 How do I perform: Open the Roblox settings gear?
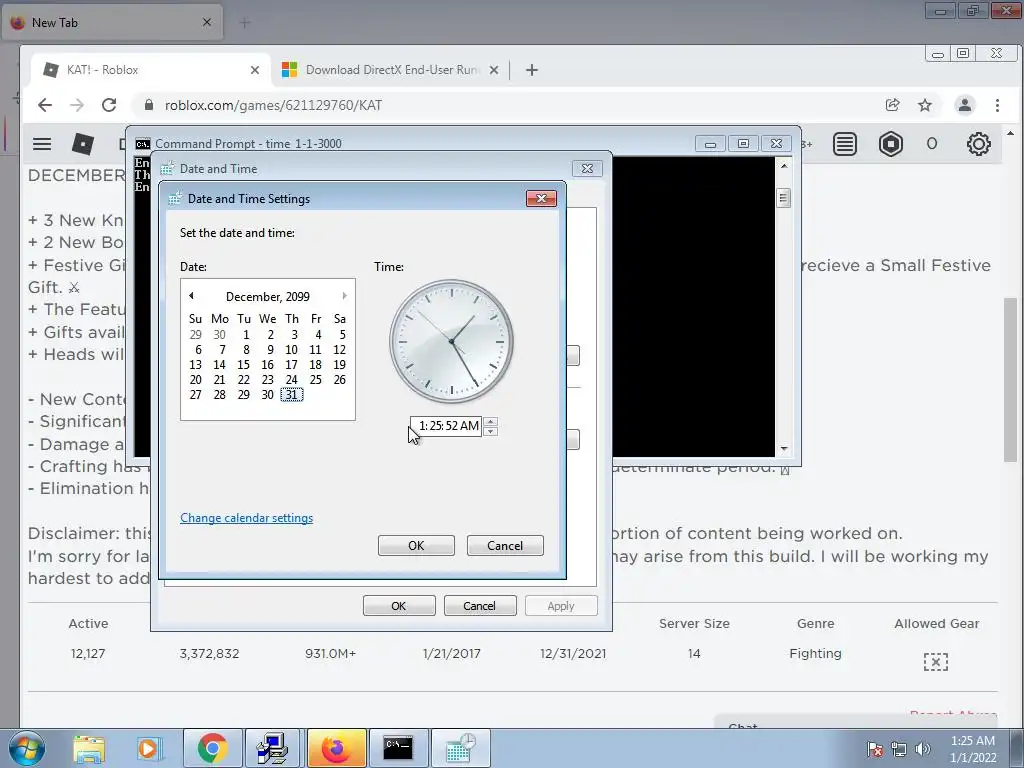pyautogui.click(x=978, y=144)
